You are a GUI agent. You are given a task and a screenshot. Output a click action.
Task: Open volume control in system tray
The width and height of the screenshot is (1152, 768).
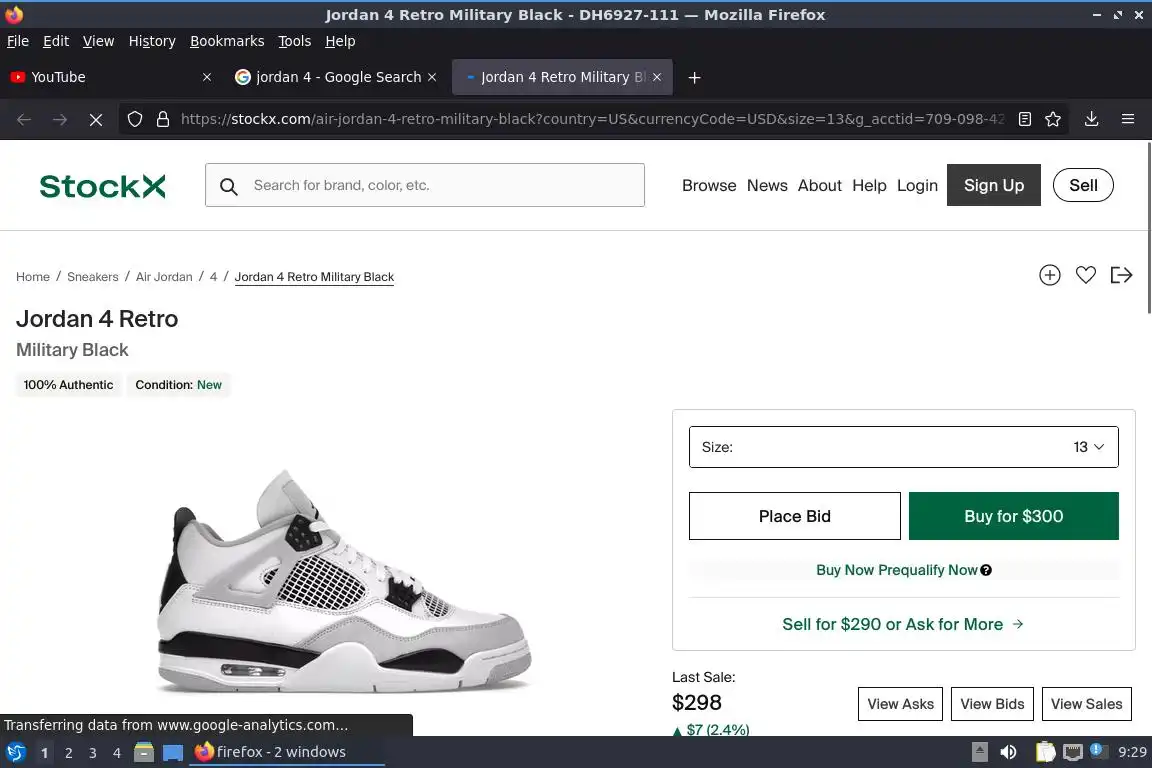pos(1008,752)
